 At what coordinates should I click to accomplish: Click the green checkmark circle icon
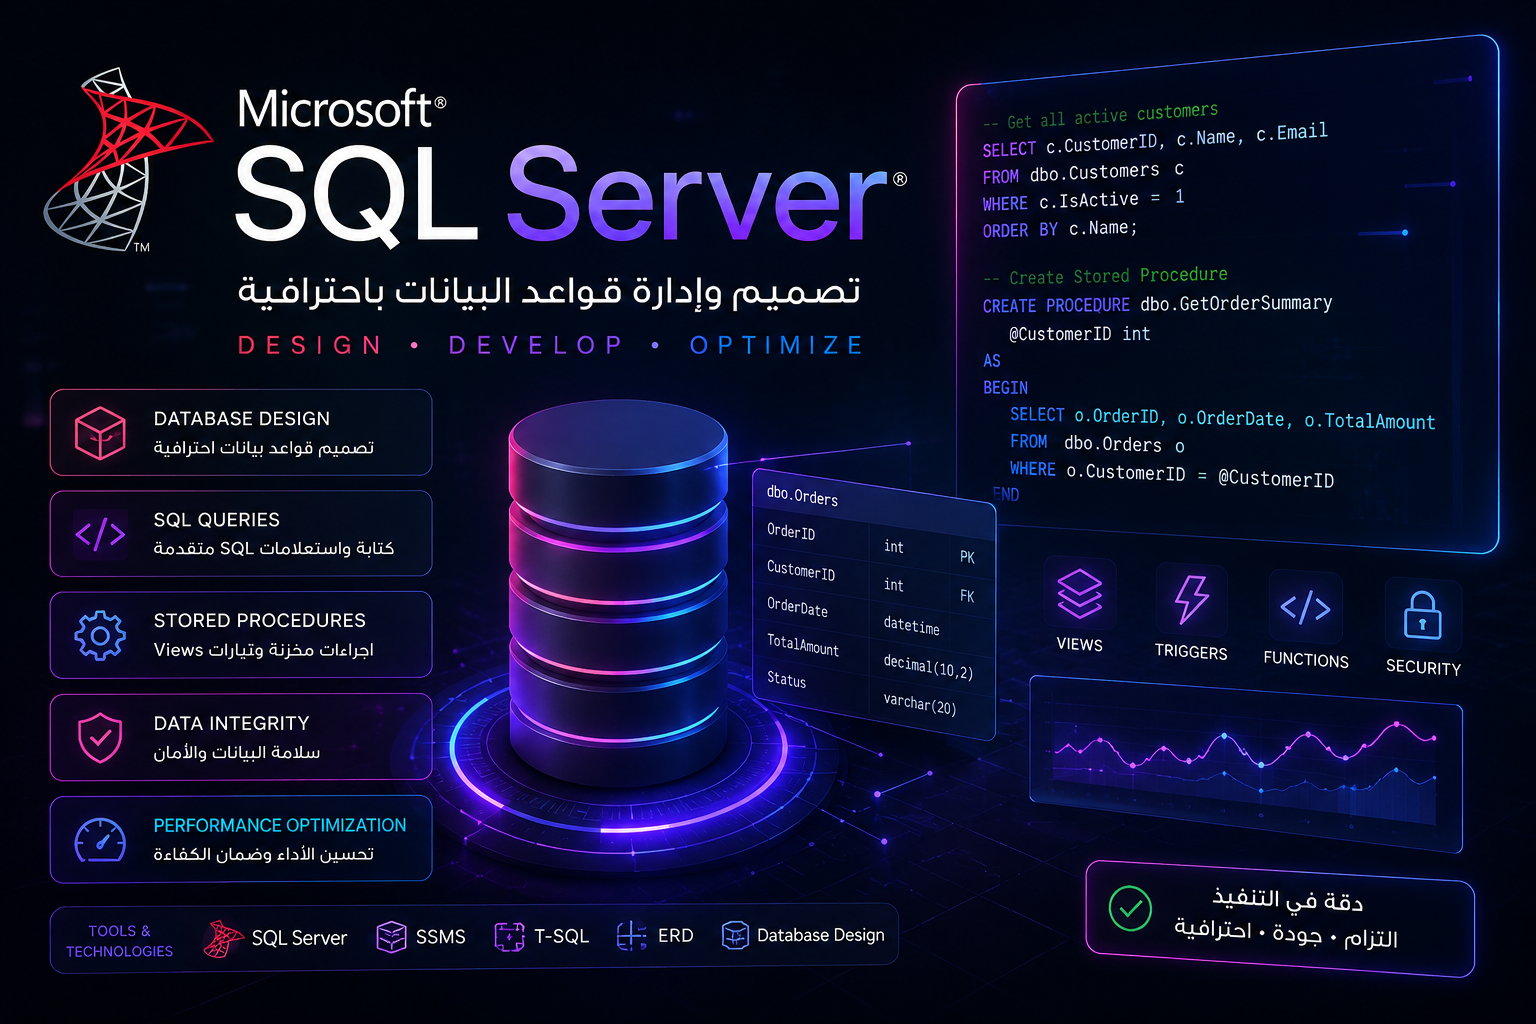click(x=1130, y=909)
